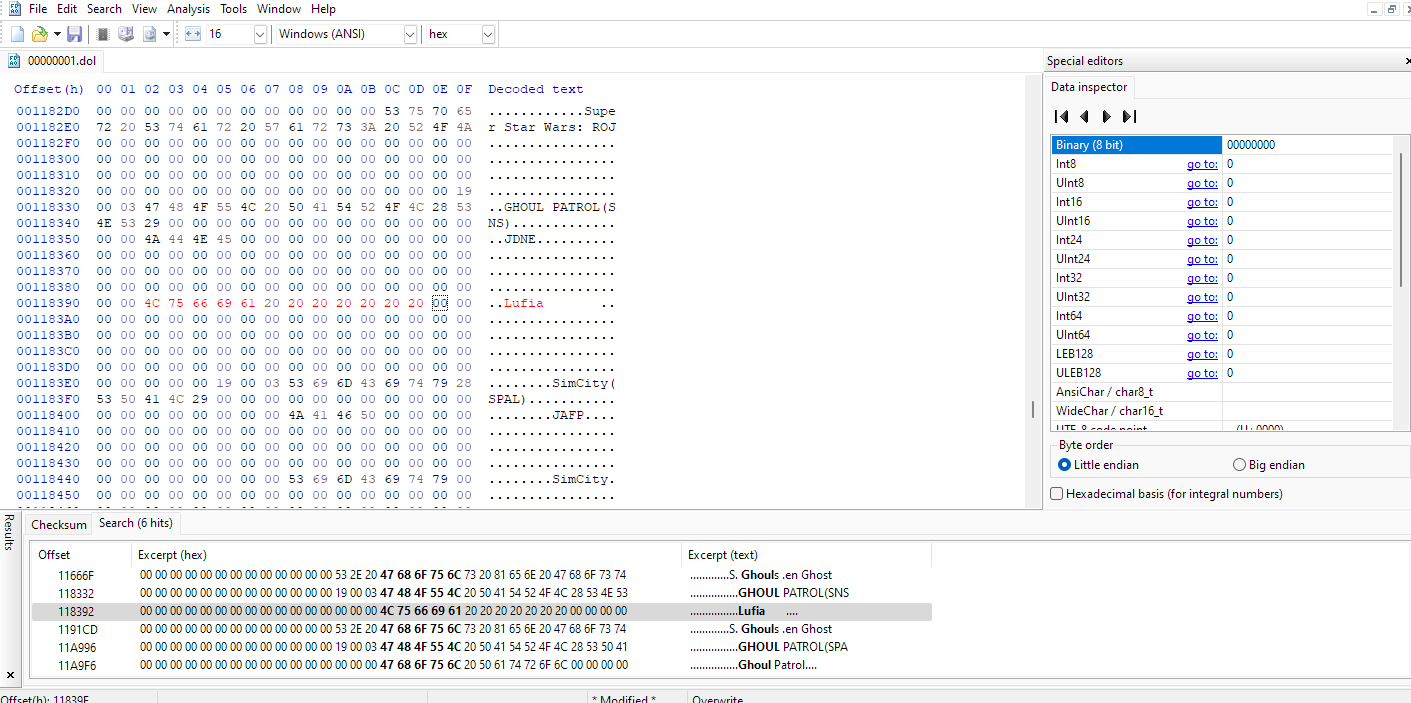Select the Binary (8 bit) row label
The height and width of the screenshot is (703, 1411).
click(x=1137, y=145)
